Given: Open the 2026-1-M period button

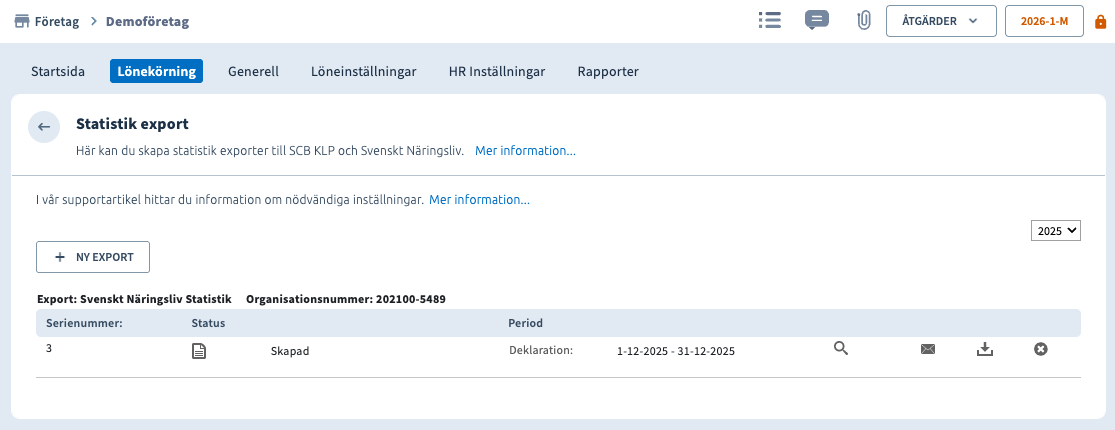Looking at the screenshot, I should pos(1044,21).
